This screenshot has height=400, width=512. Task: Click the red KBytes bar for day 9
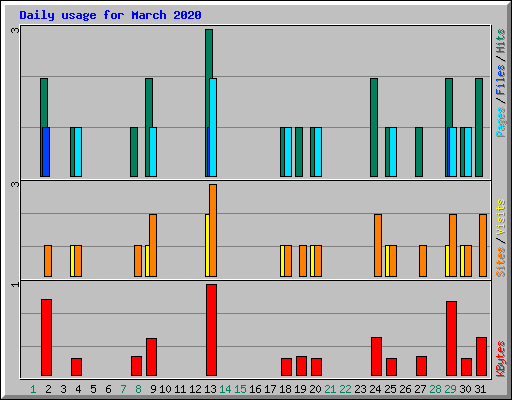(x=151, y=357)
